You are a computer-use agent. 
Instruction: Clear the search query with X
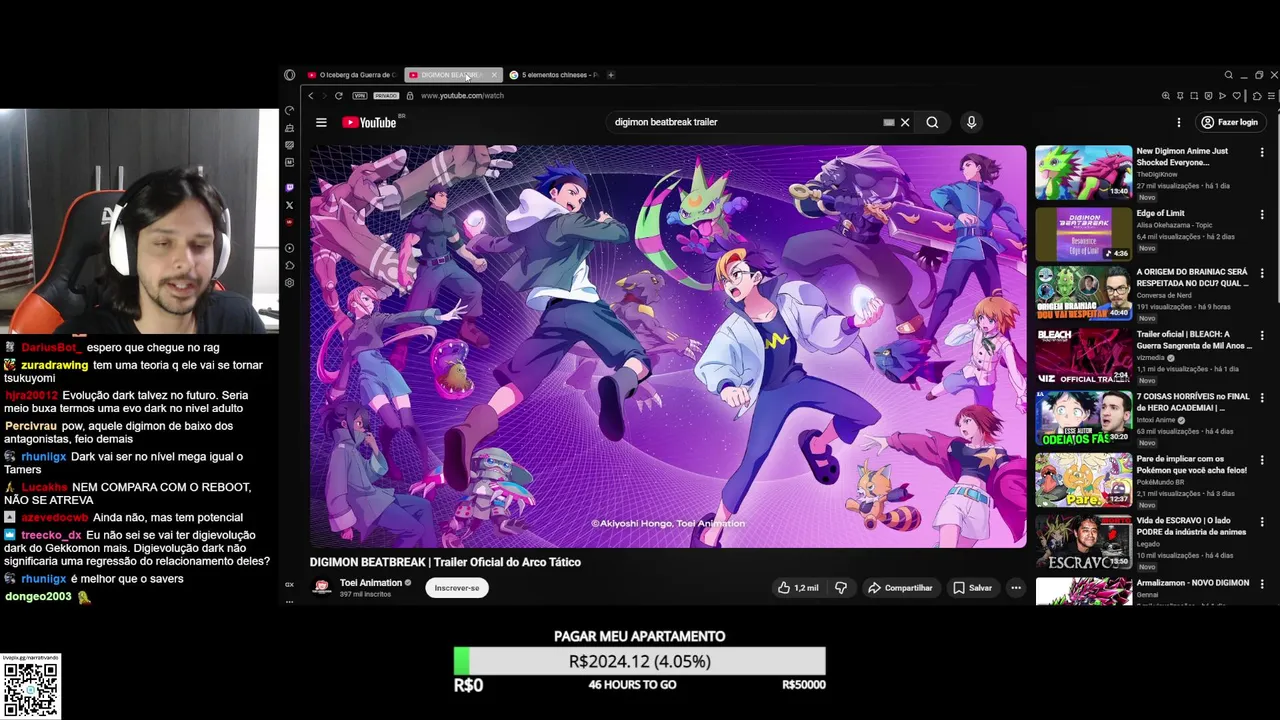coord(905,122)
